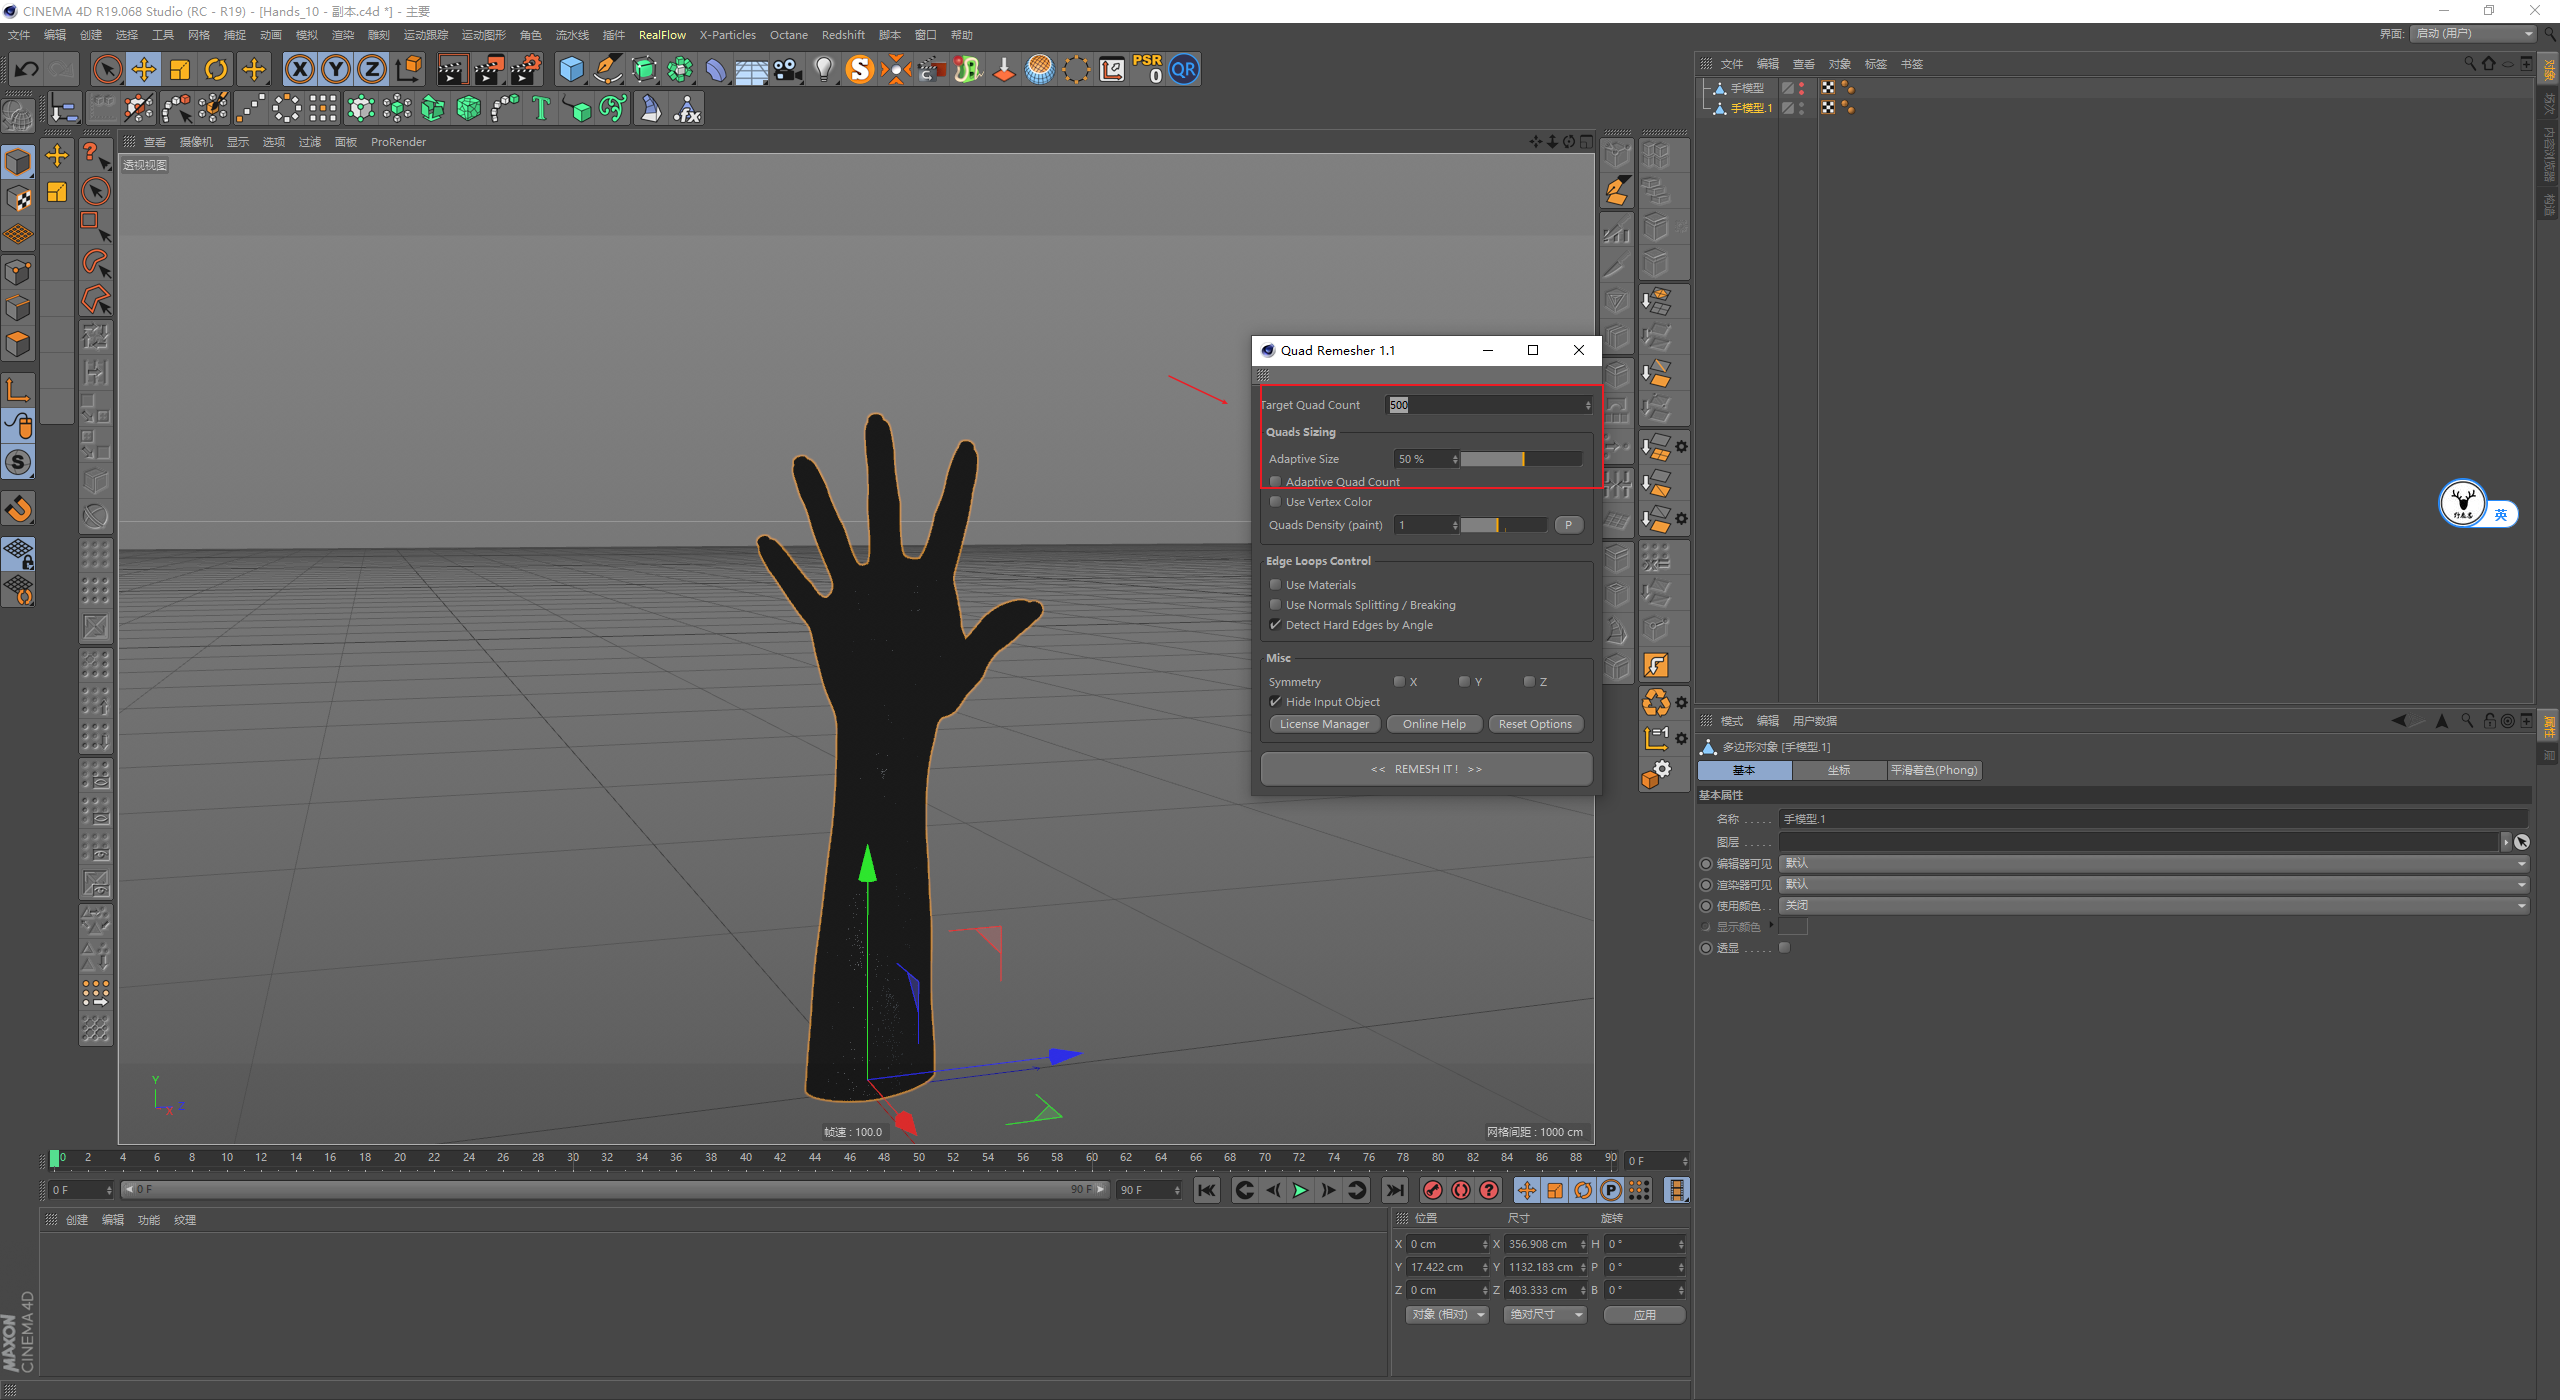
Task: Select the Move tool in top toolbar
Action: pyautogui.click(x=144, y=69)
